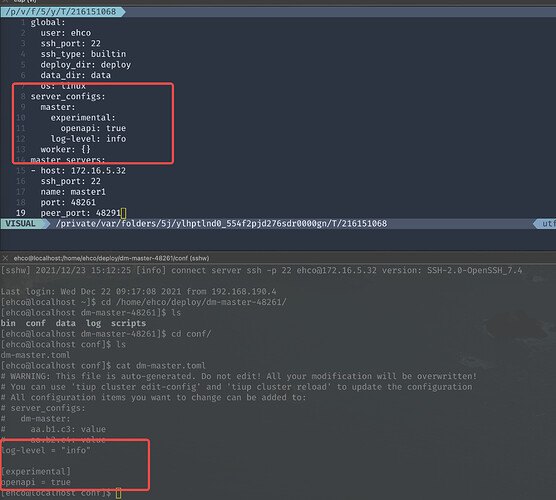Click the line 'server_configs:' in the editor
The height and width of the screenshot is (500, 556).
(68, 96)
